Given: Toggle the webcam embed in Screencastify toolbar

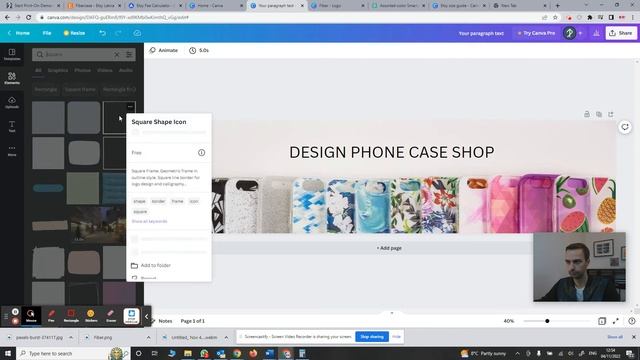Looking at the screenshot, I should pyautogui.click(x=131, y=316).
